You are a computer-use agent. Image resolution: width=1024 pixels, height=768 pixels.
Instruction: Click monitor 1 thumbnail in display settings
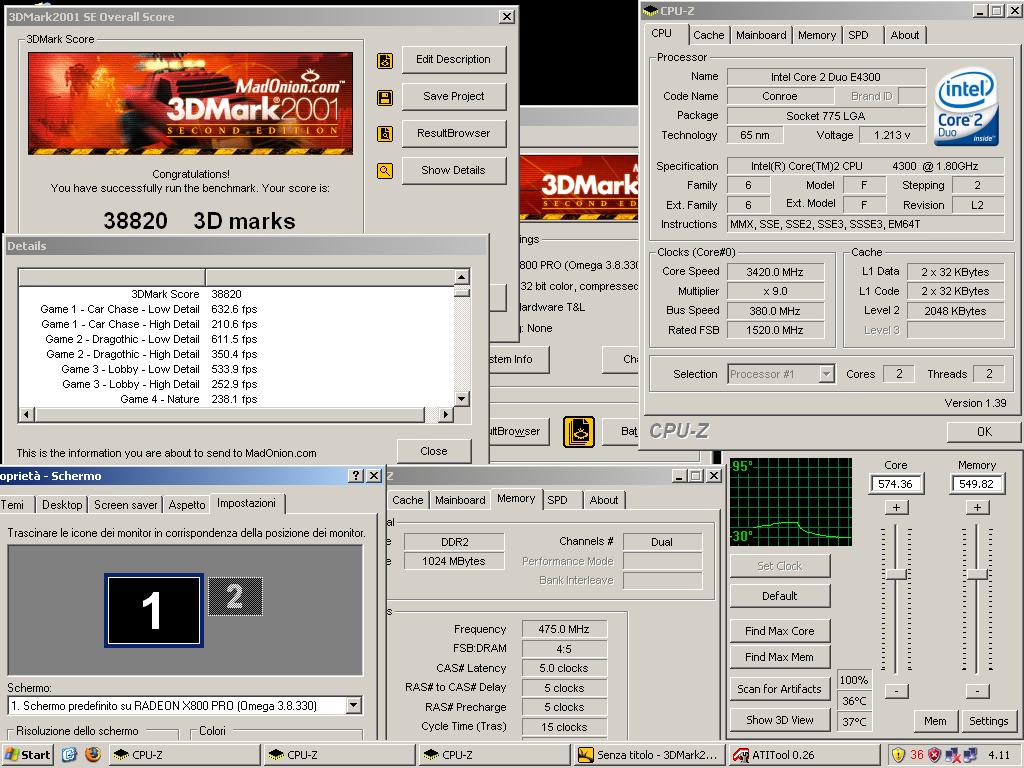(x=153, y=610)
